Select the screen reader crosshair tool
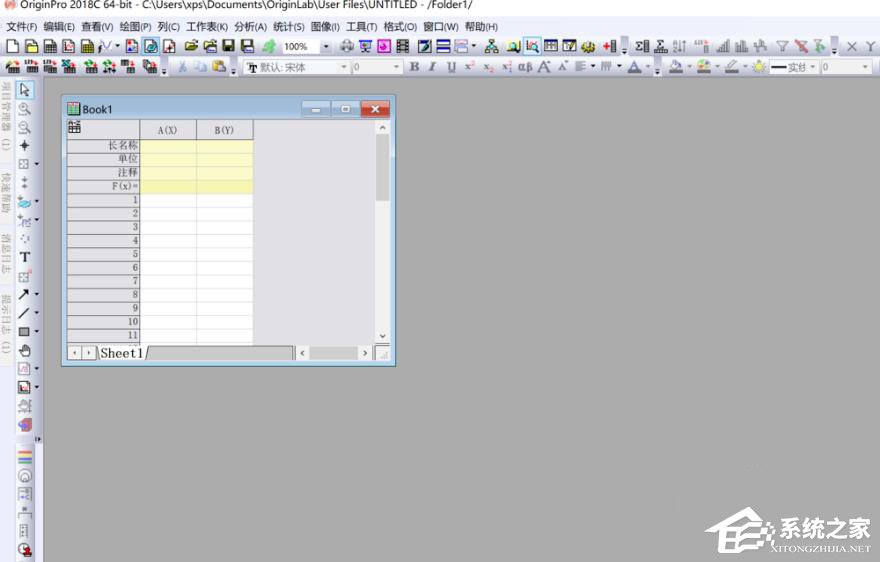 coord(24,145)
